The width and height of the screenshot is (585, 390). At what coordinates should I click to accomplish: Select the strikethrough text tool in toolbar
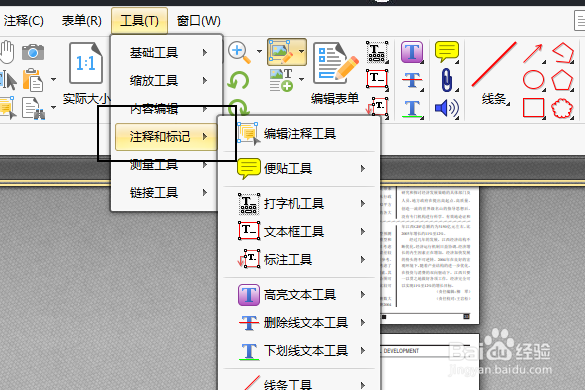[412, 80]
